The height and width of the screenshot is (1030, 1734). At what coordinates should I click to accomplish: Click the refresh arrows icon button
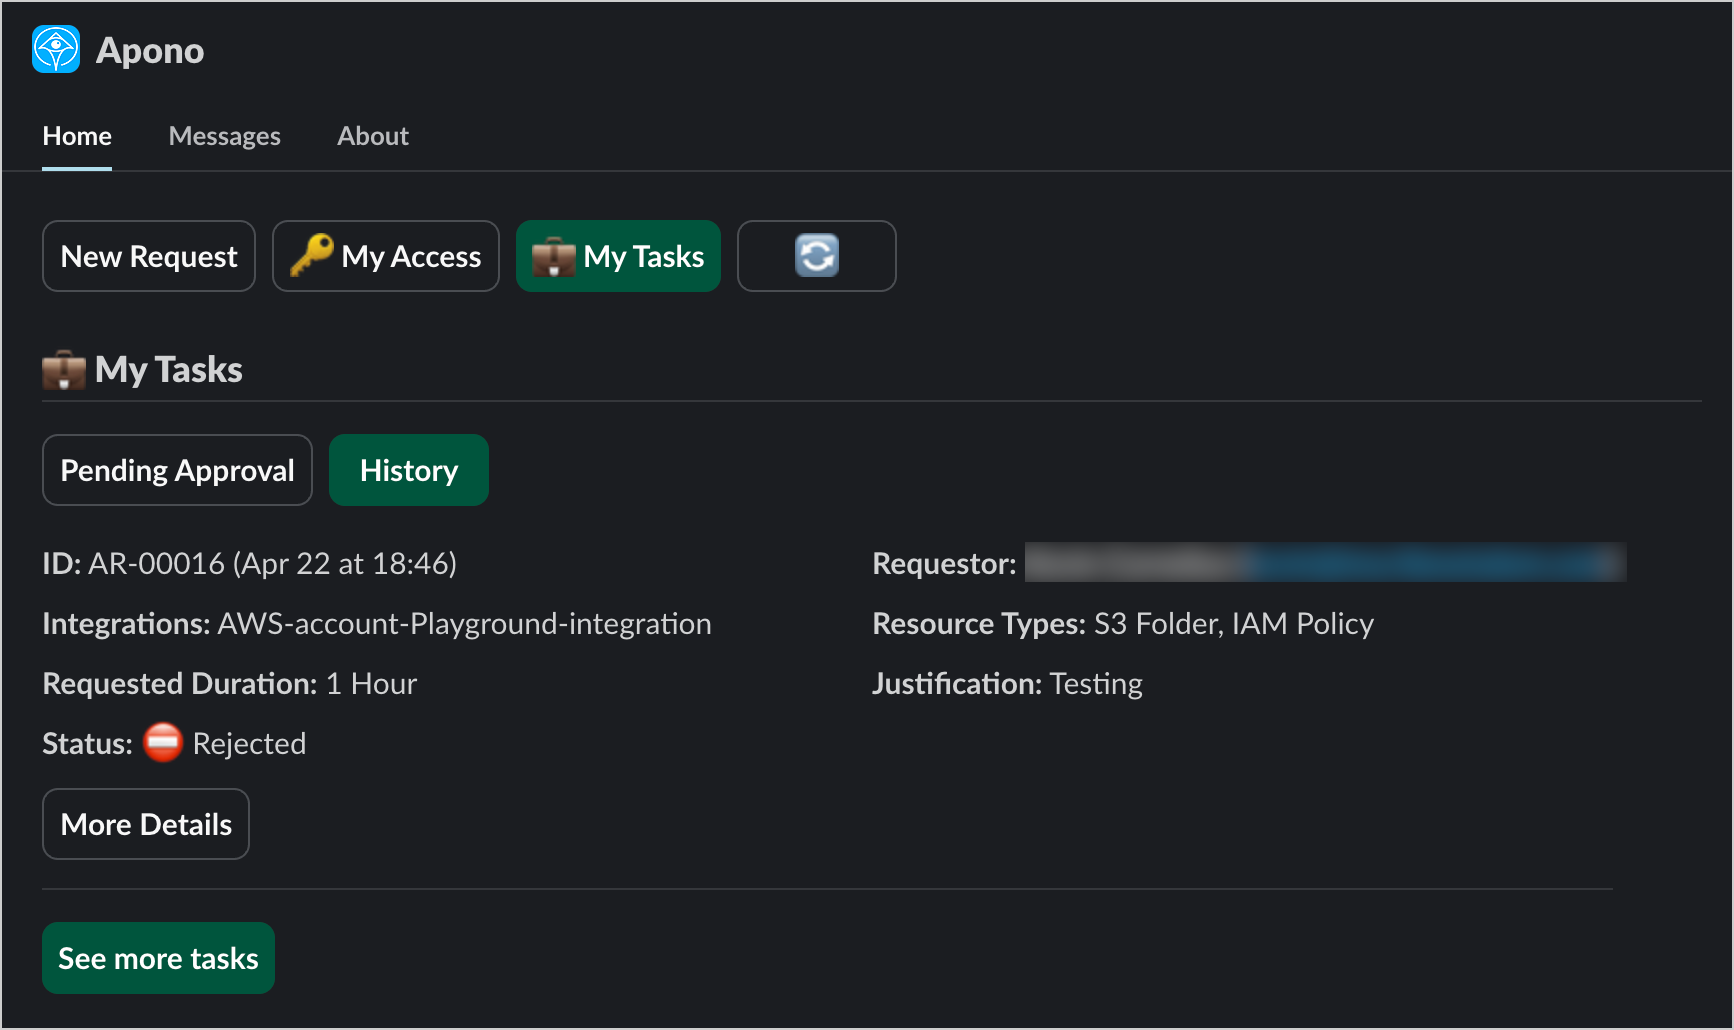tap(816, 256)
